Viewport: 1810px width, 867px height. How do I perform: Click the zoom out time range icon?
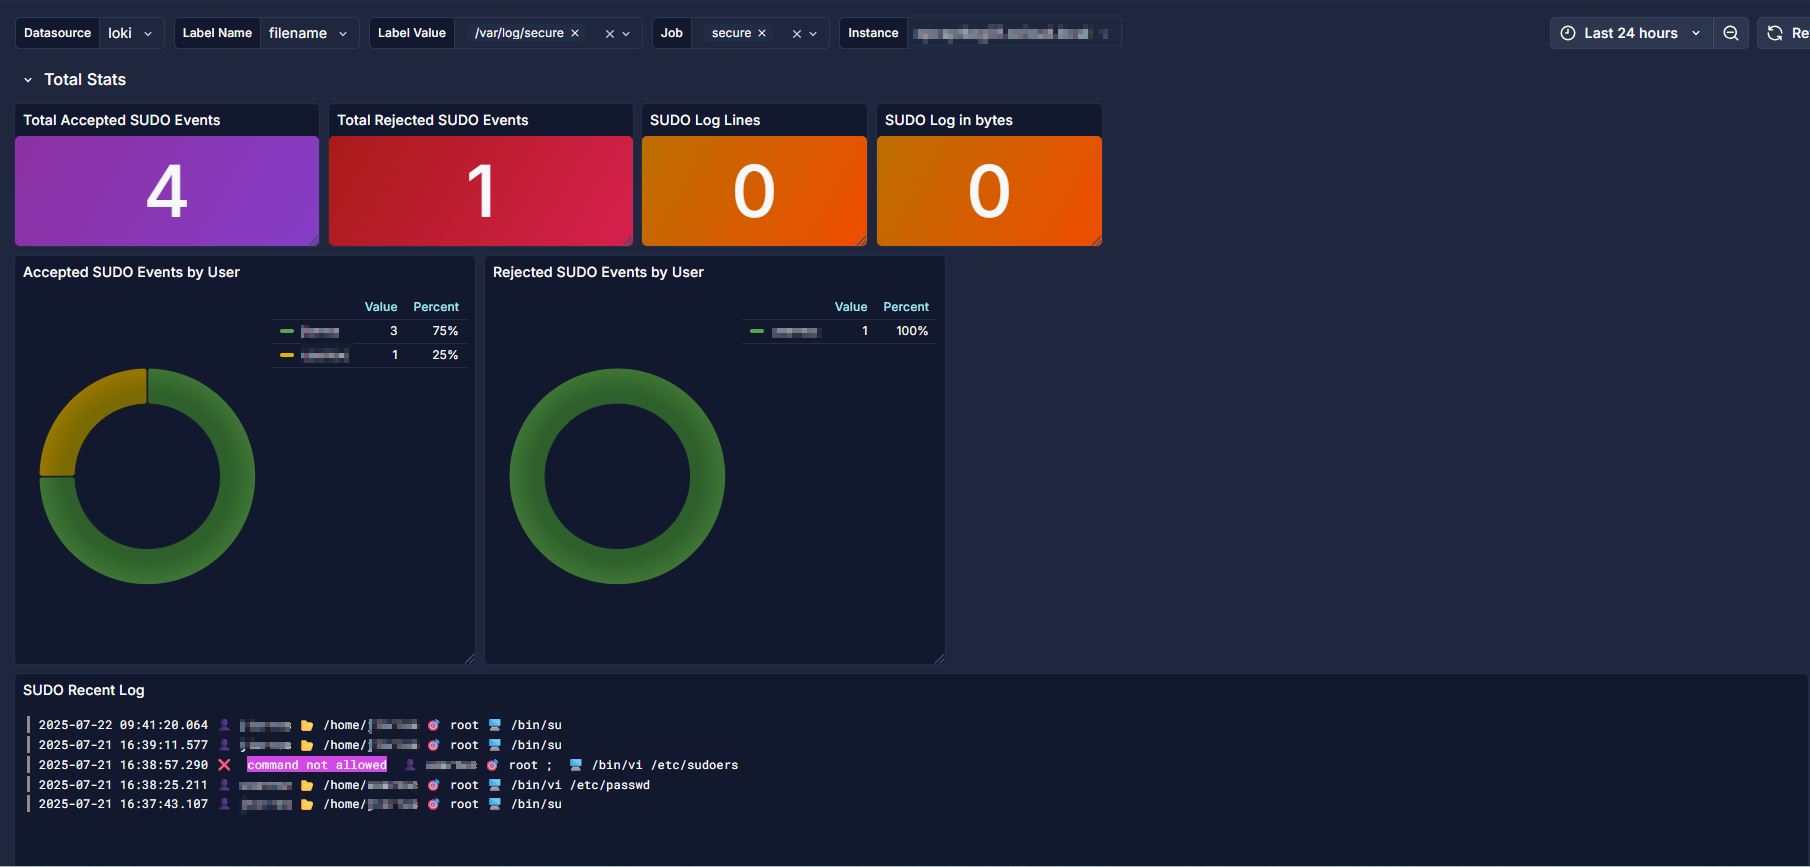pyautogui.click(x=1731, y=33)
